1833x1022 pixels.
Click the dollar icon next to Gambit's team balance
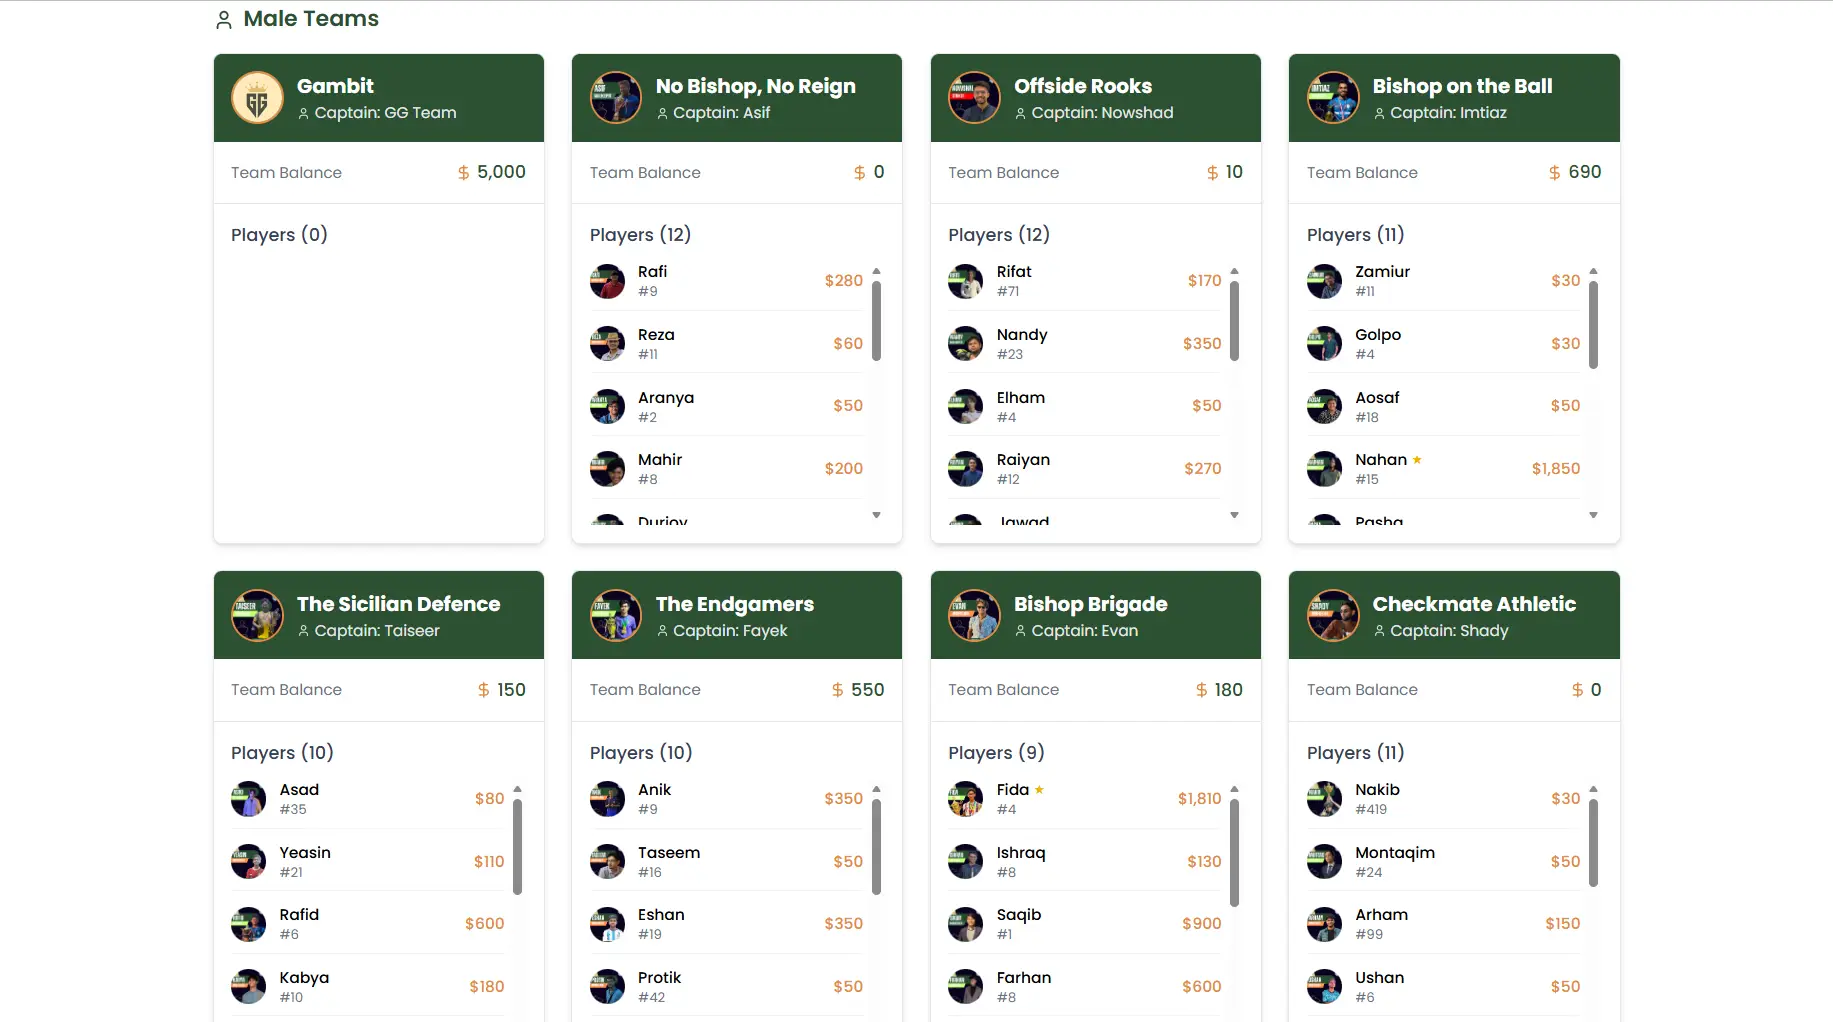tap(463, 172)
